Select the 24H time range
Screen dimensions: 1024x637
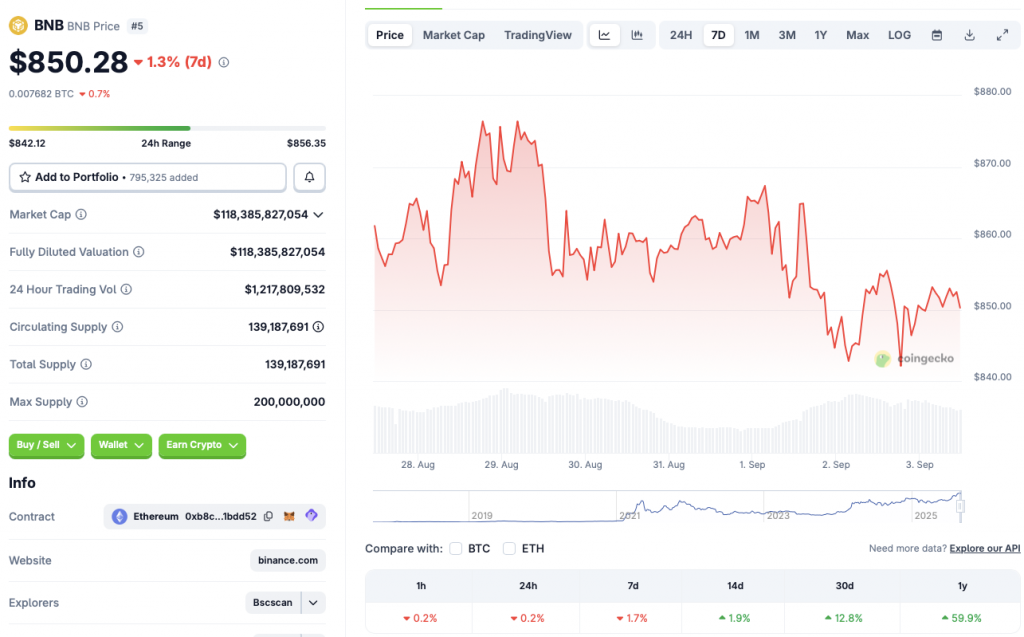[x=680, y=35]
